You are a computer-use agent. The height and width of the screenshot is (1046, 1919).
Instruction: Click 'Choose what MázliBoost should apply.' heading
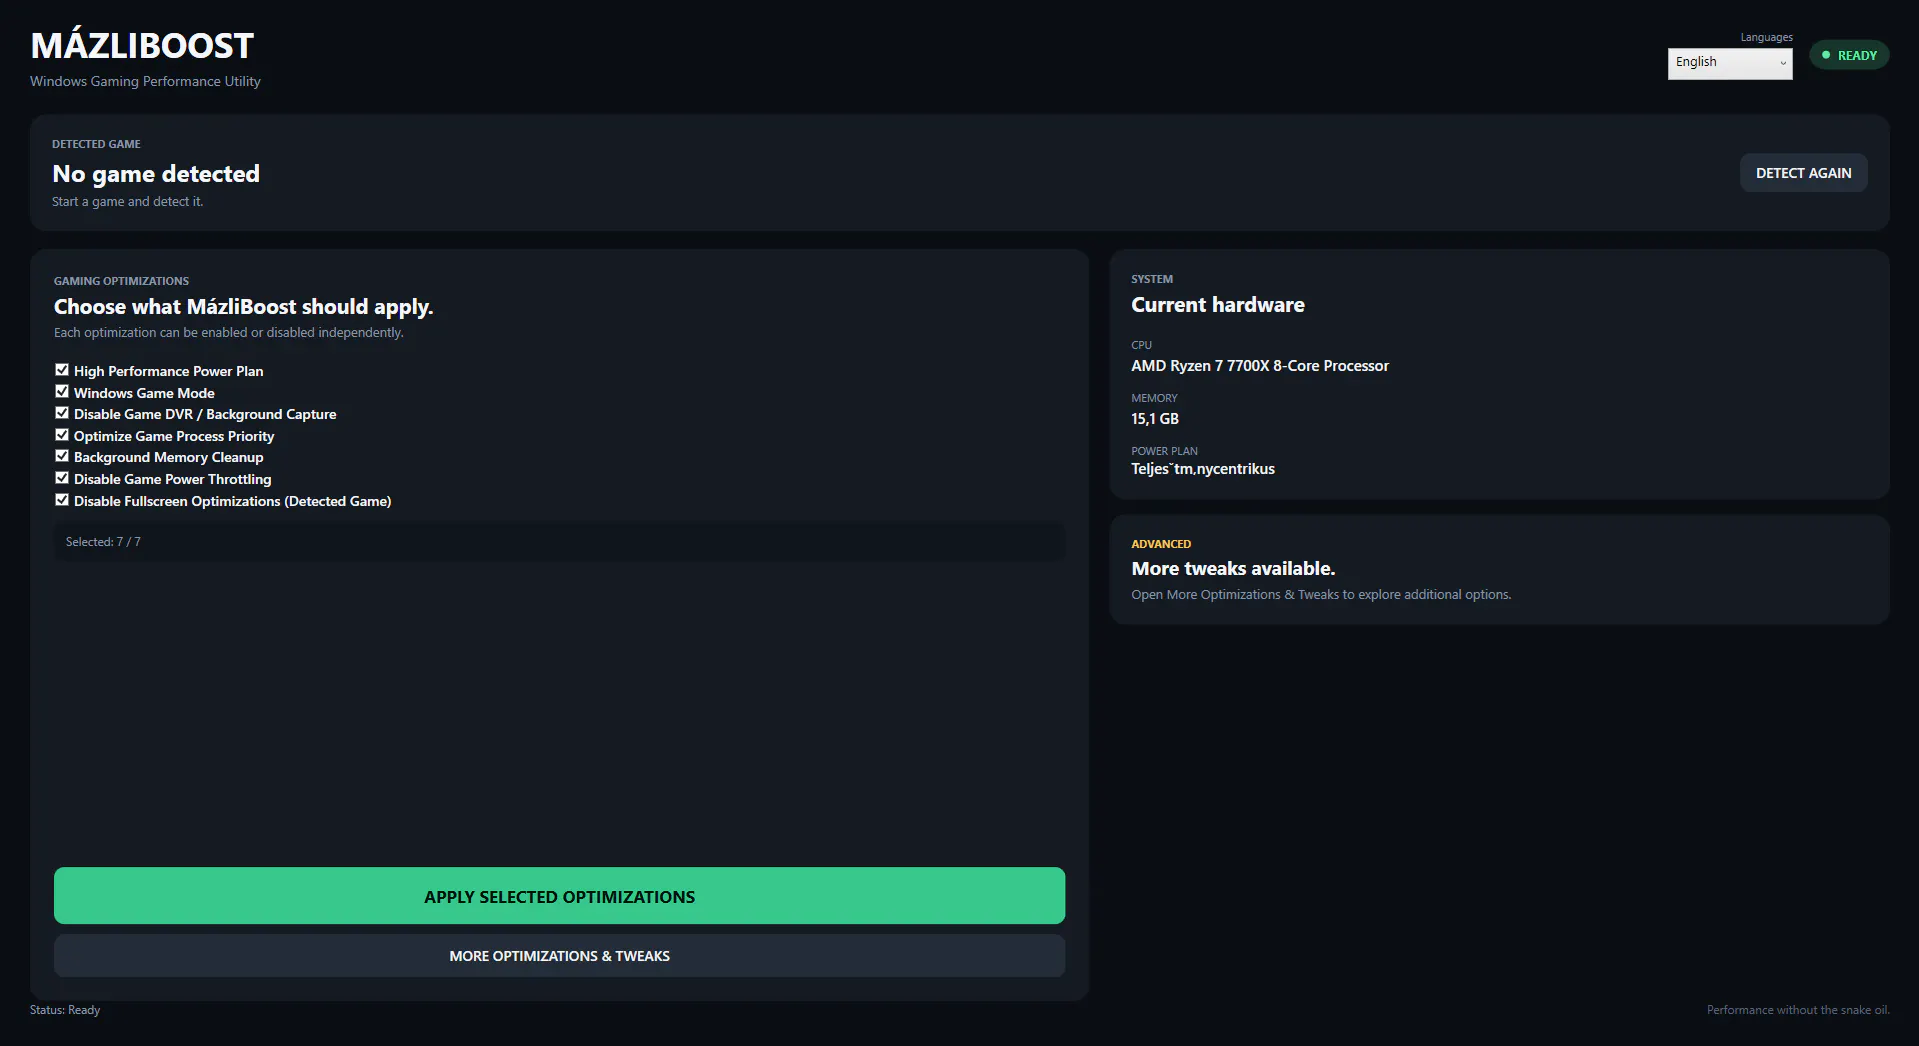(243, 307)
